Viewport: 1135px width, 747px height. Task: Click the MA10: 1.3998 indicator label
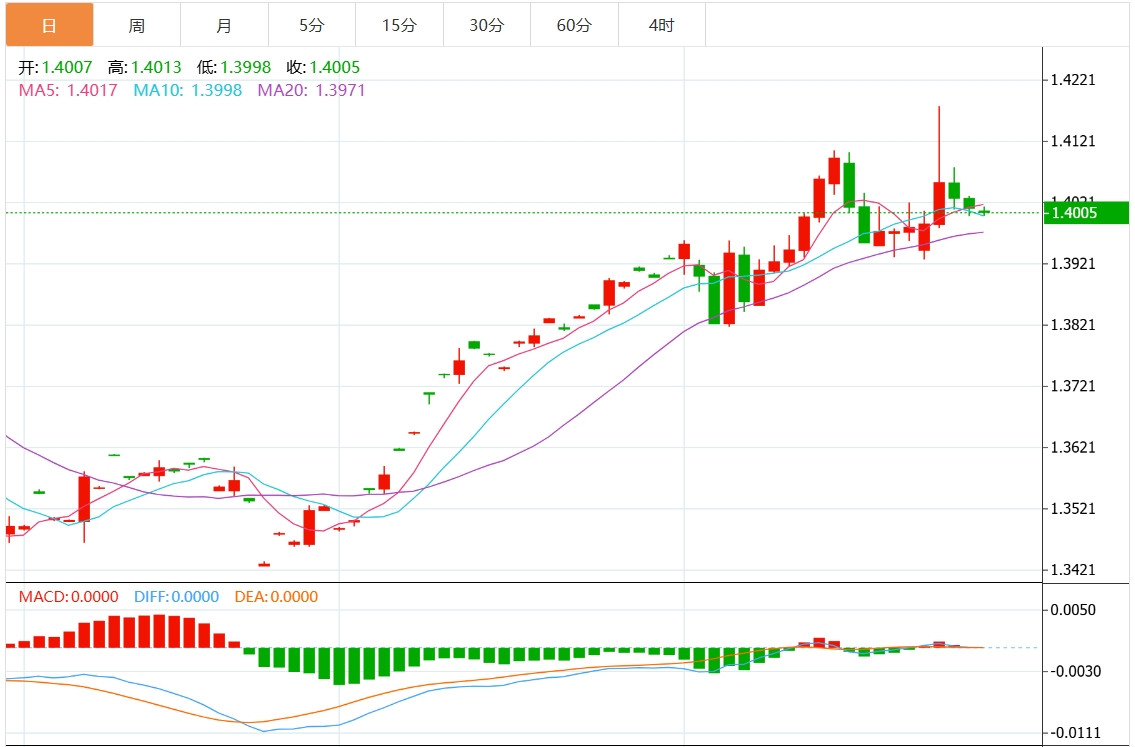(x=187, y=90)
